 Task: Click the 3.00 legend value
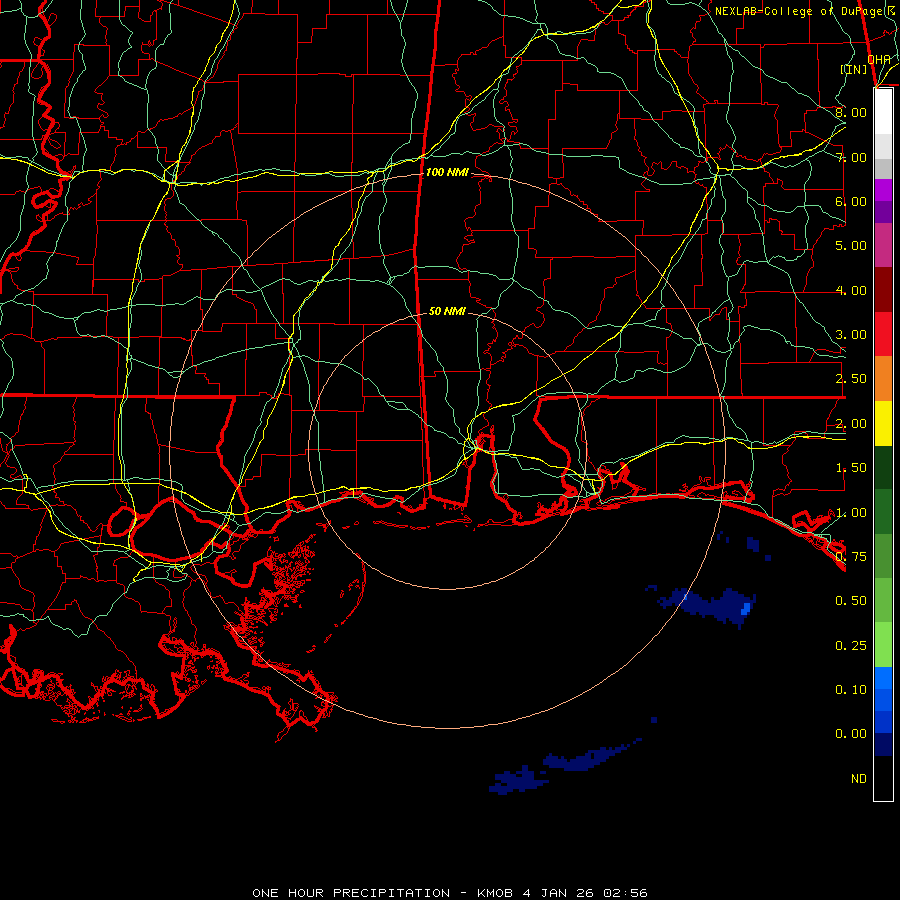[851, 335]
